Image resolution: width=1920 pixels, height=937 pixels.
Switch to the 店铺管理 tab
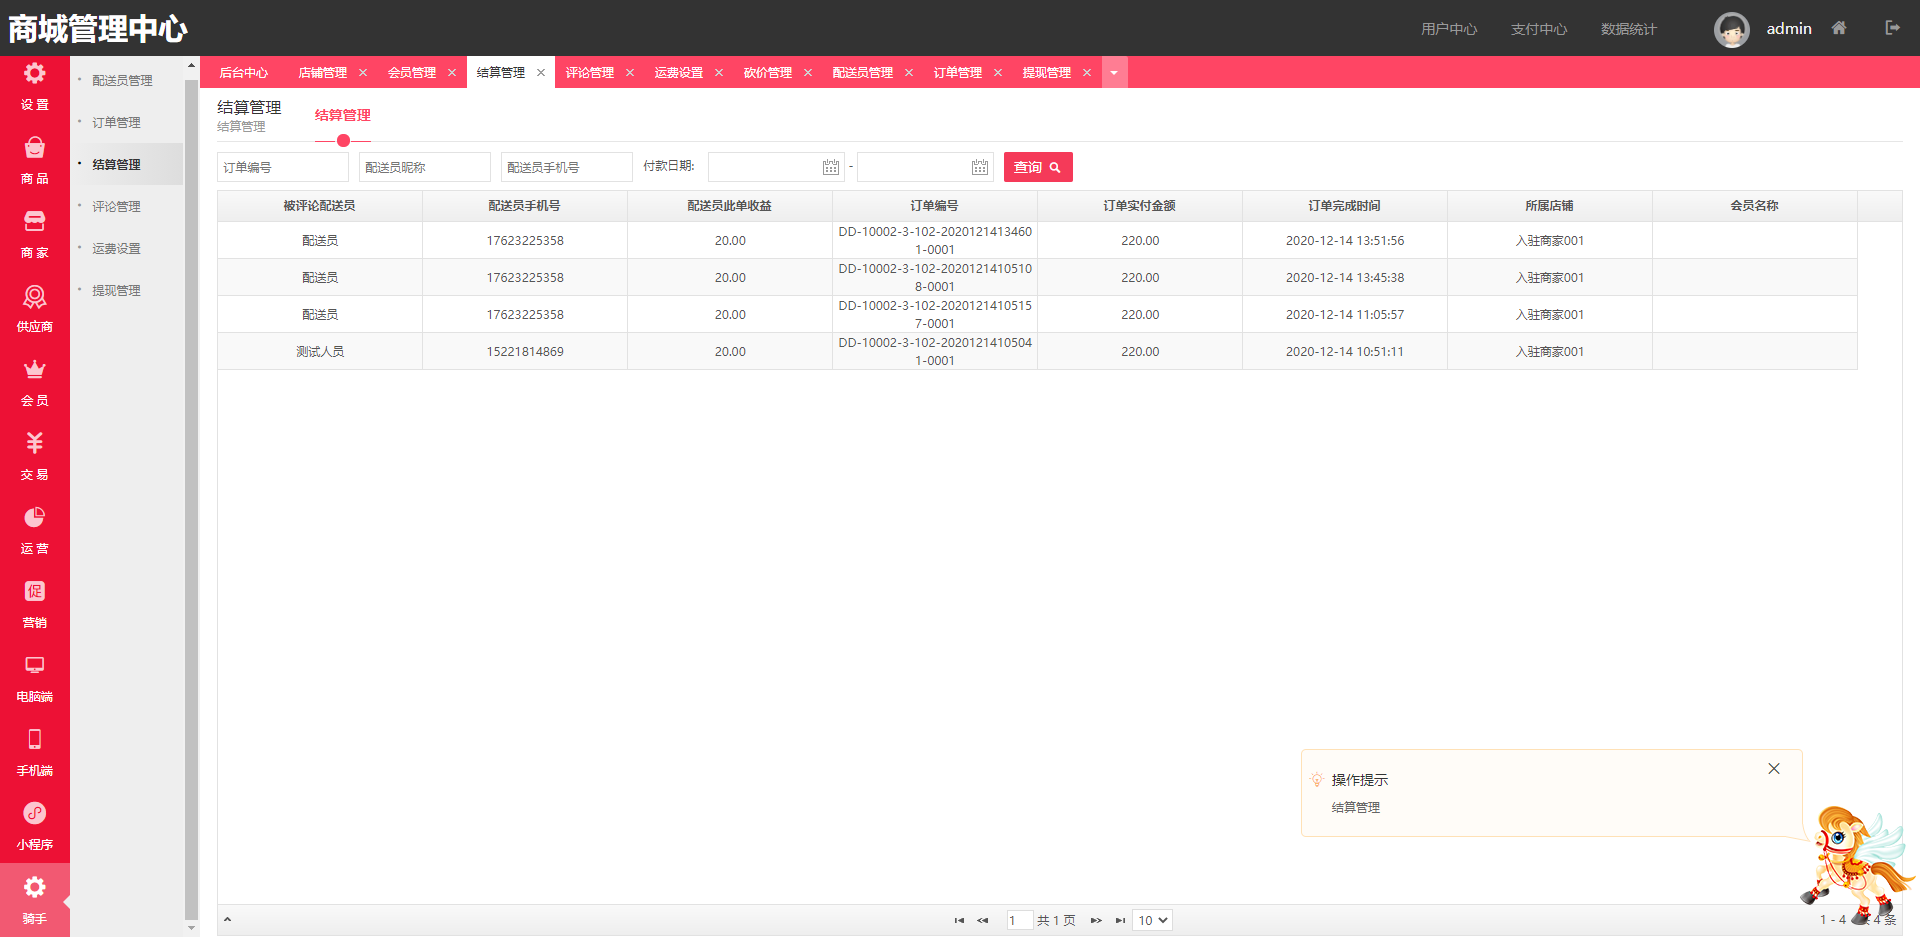point(322,73)
